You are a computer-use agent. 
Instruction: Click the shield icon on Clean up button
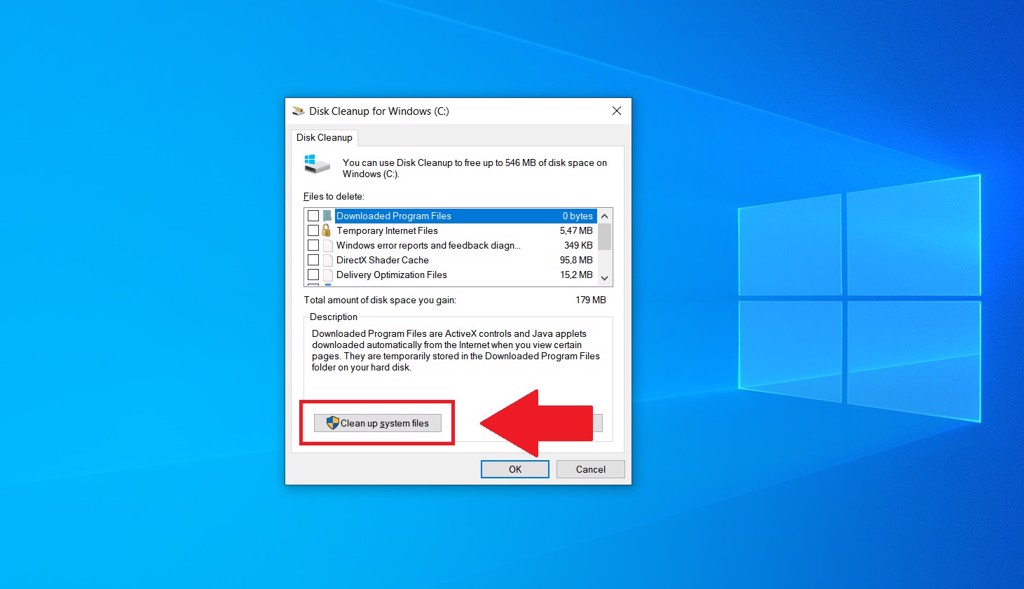pyautogui.click(x=332, y=423)
